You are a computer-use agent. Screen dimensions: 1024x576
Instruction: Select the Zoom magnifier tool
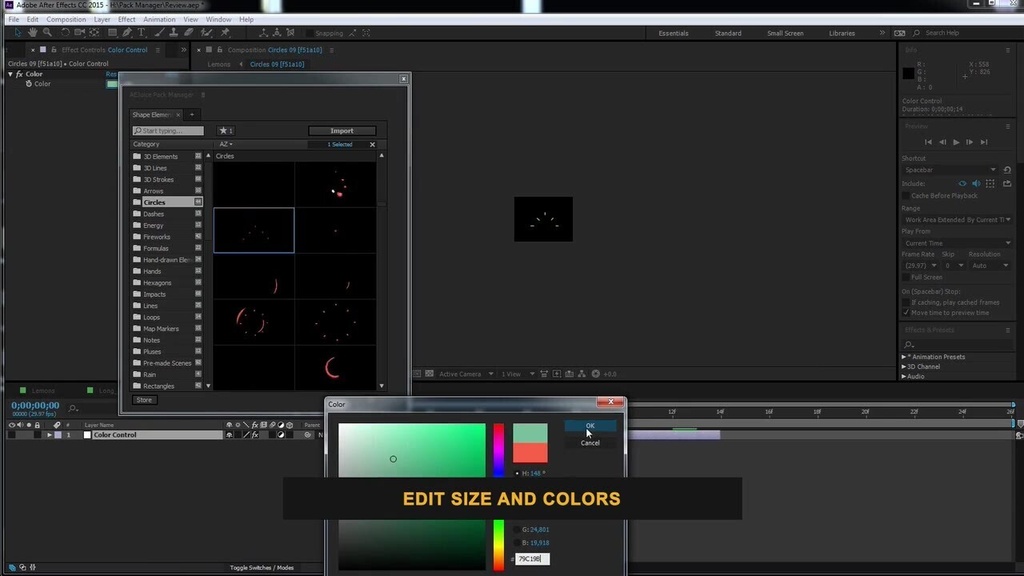coord(48,33)
